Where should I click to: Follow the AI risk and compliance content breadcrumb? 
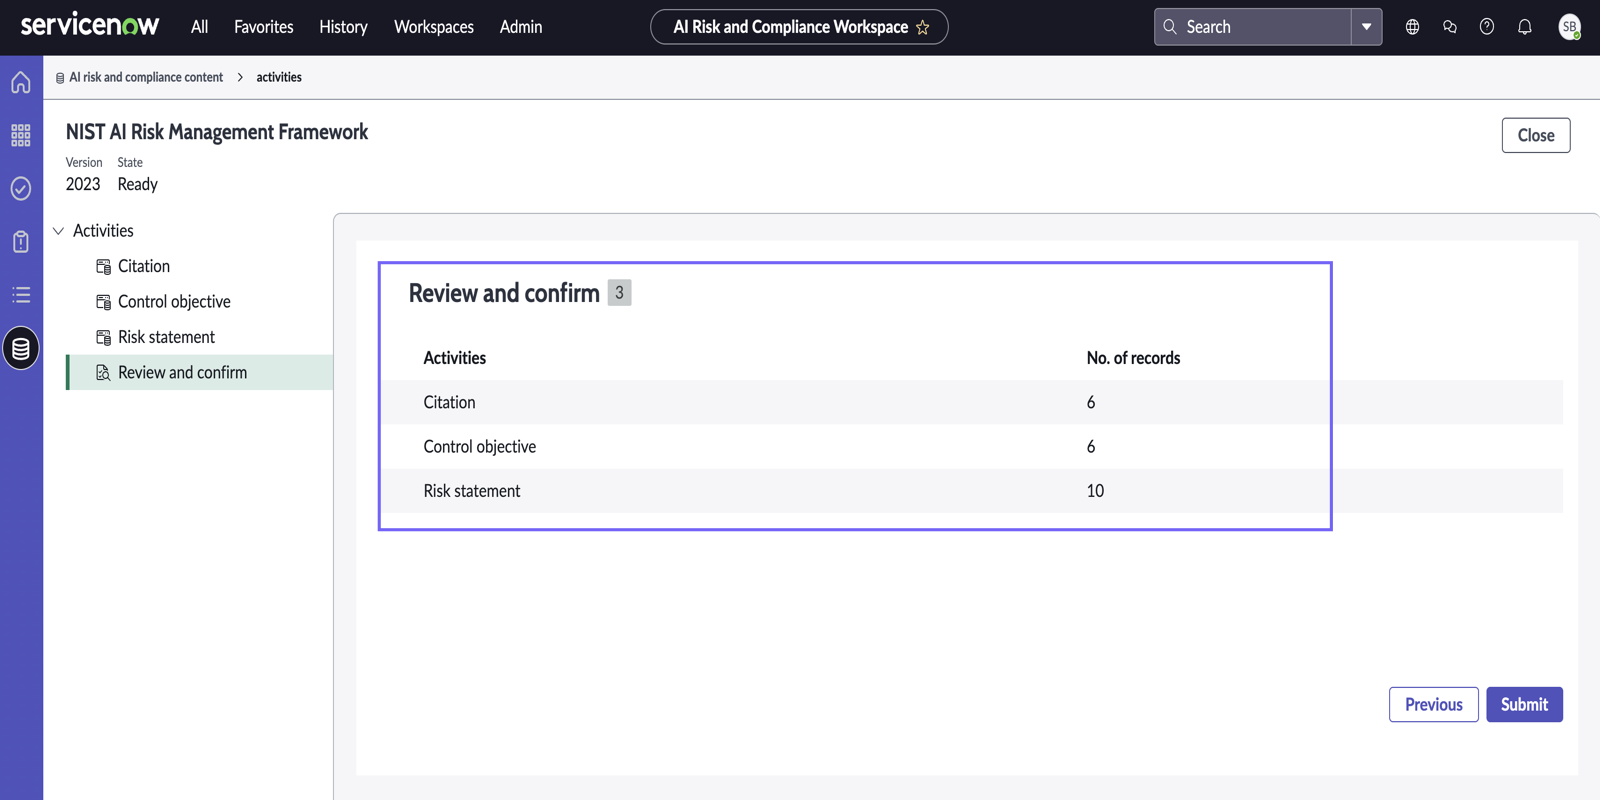(x=146, y=77)
